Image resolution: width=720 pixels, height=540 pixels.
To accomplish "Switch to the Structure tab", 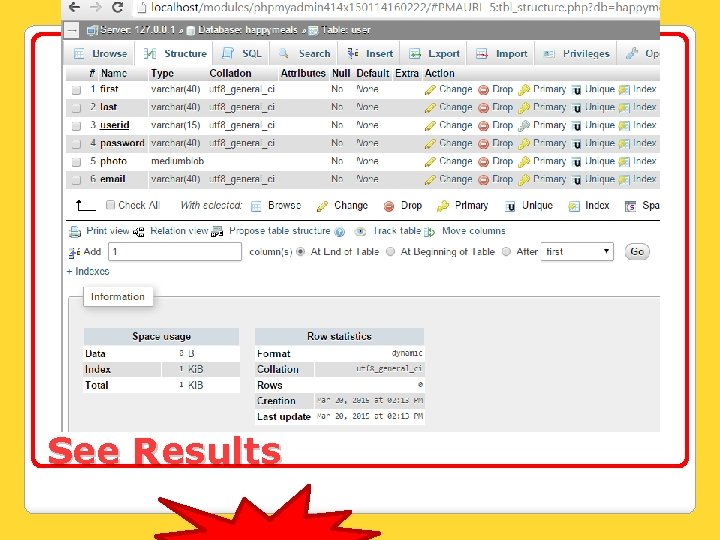I will [x=175, y=54].
